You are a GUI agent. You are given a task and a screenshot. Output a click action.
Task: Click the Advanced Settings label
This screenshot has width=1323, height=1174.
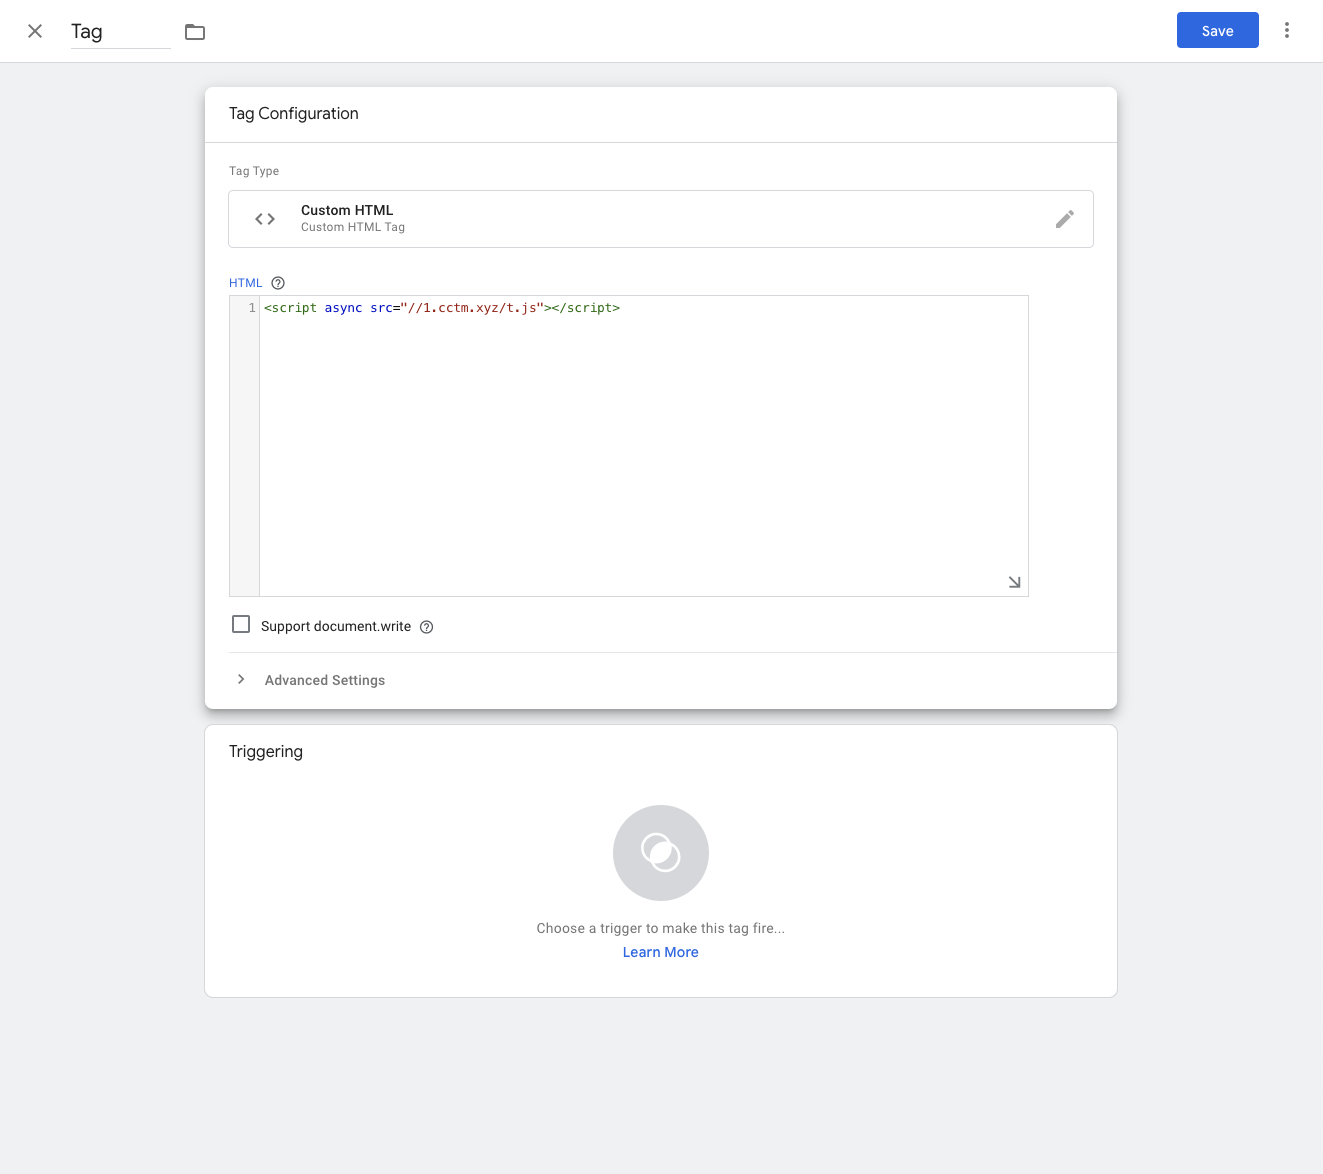(x=324, y=680)
